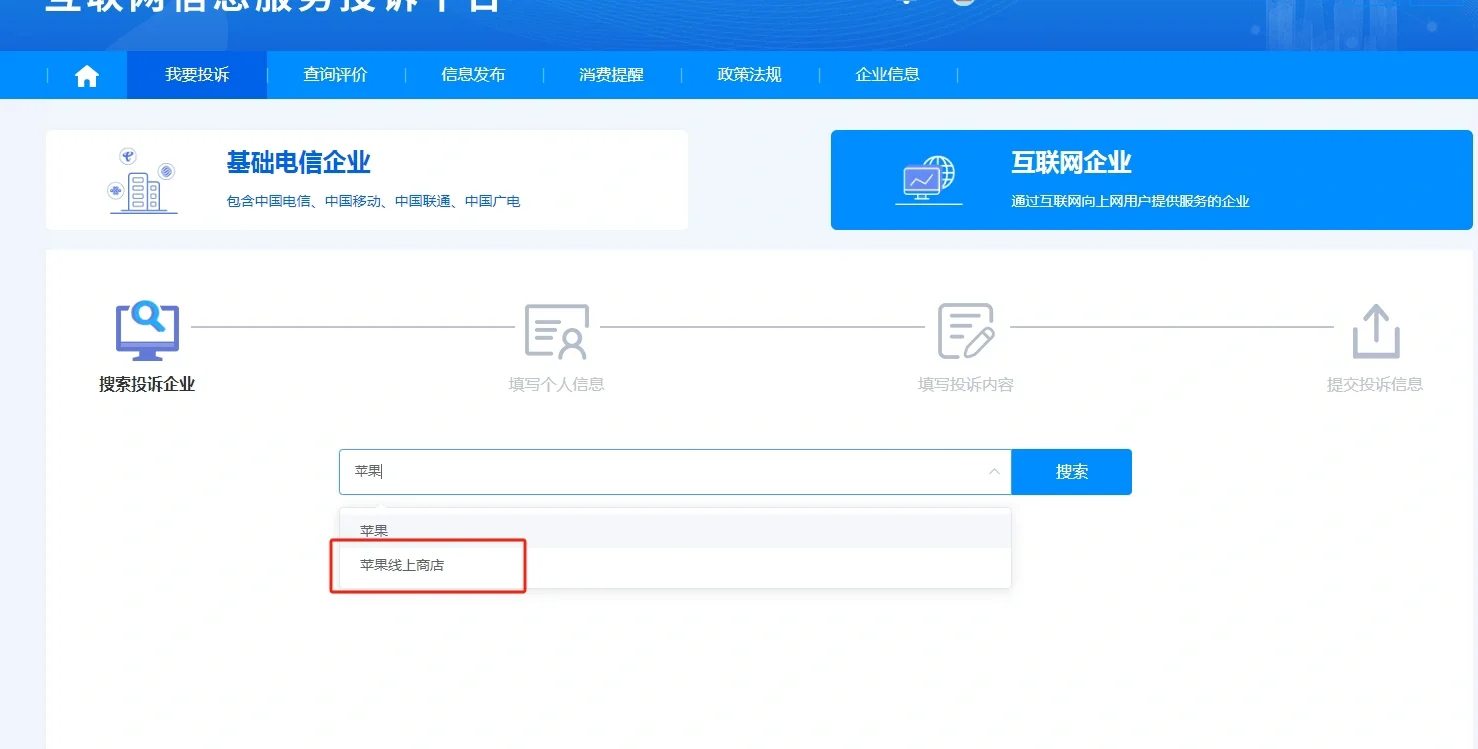This screenshot has height=749, width=1478.
Task: Select the 苹果 suggestion entry
Action: [x=374, y=529]
